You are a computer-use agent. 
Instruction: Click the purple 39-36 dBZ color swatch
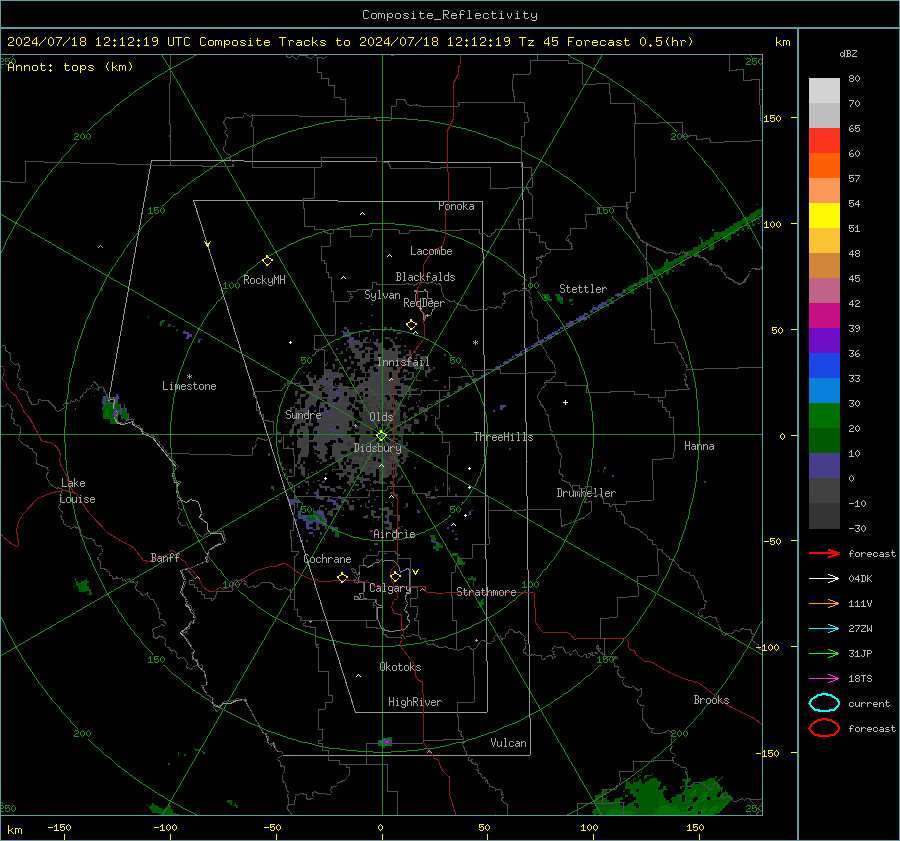(x=824, y=341)
